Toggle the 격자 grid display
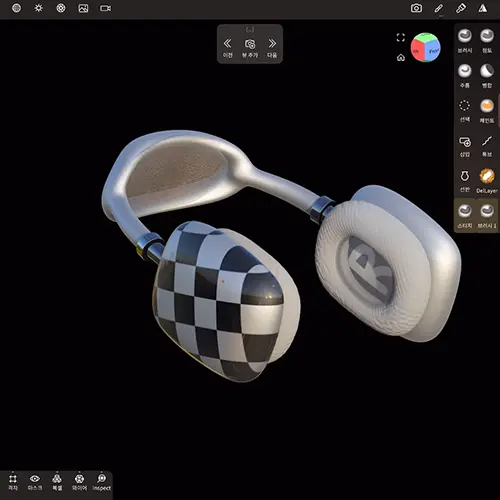 (x=13, y=482)
